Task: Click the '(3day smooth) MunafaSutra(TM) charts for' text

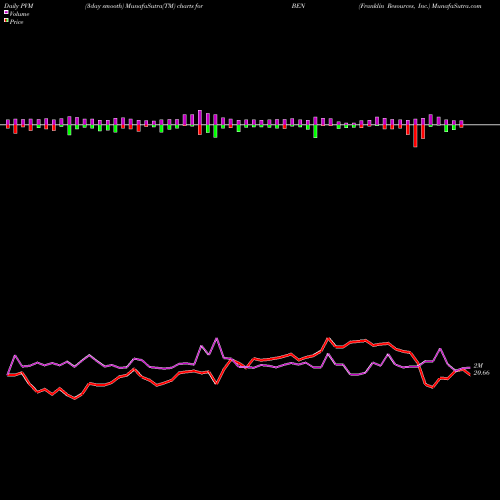Action: (144, 6)
